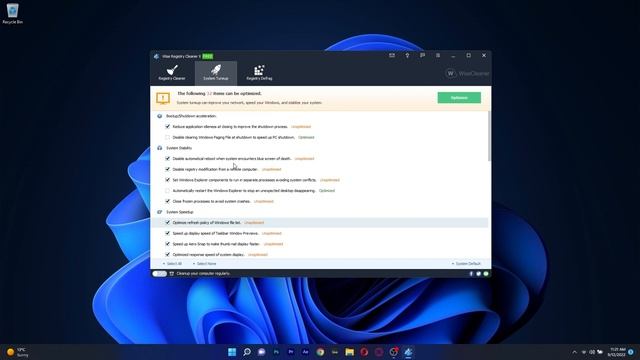Screen dimensions: 640x360
Task: Click the vertical scrollbar of the tuneup list
Action: [x=489, y=136]
